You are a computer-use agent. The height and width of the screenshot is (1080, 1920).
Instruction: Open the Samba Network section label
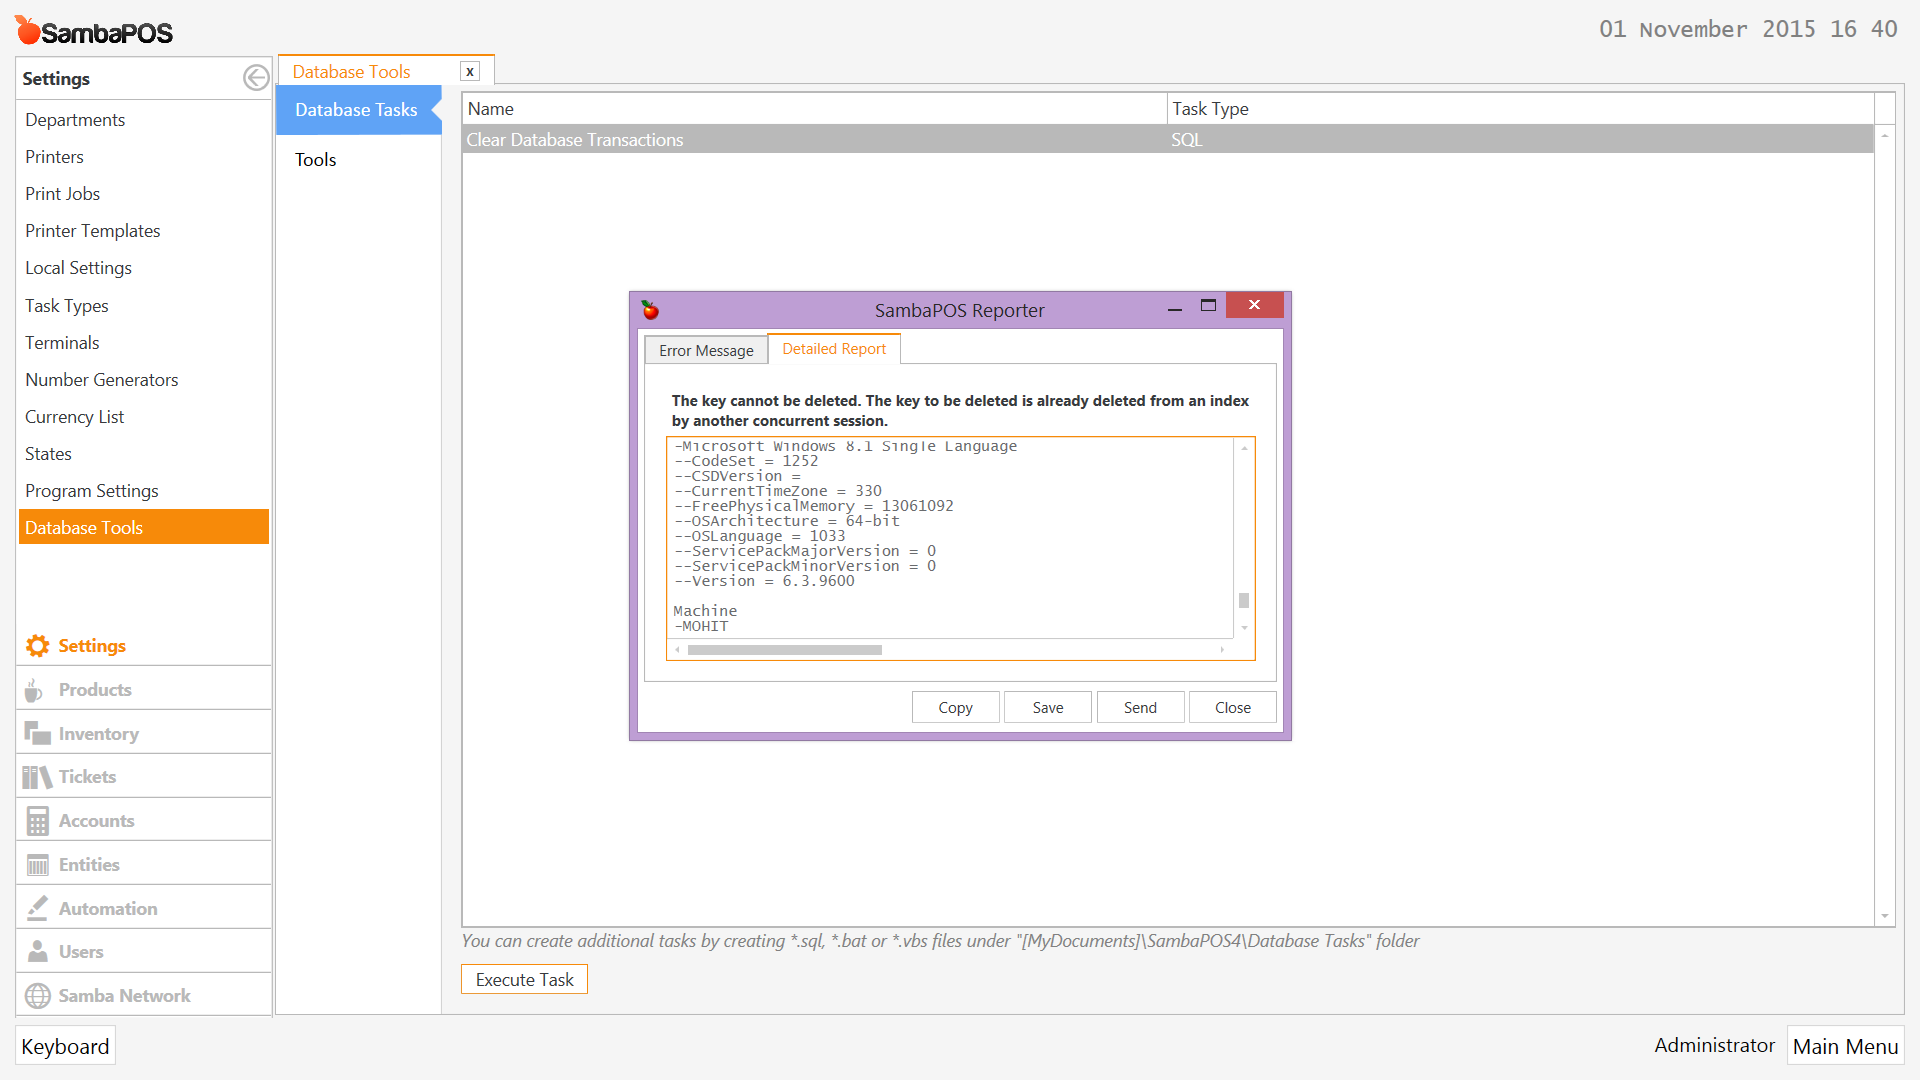tap(124, 996)
